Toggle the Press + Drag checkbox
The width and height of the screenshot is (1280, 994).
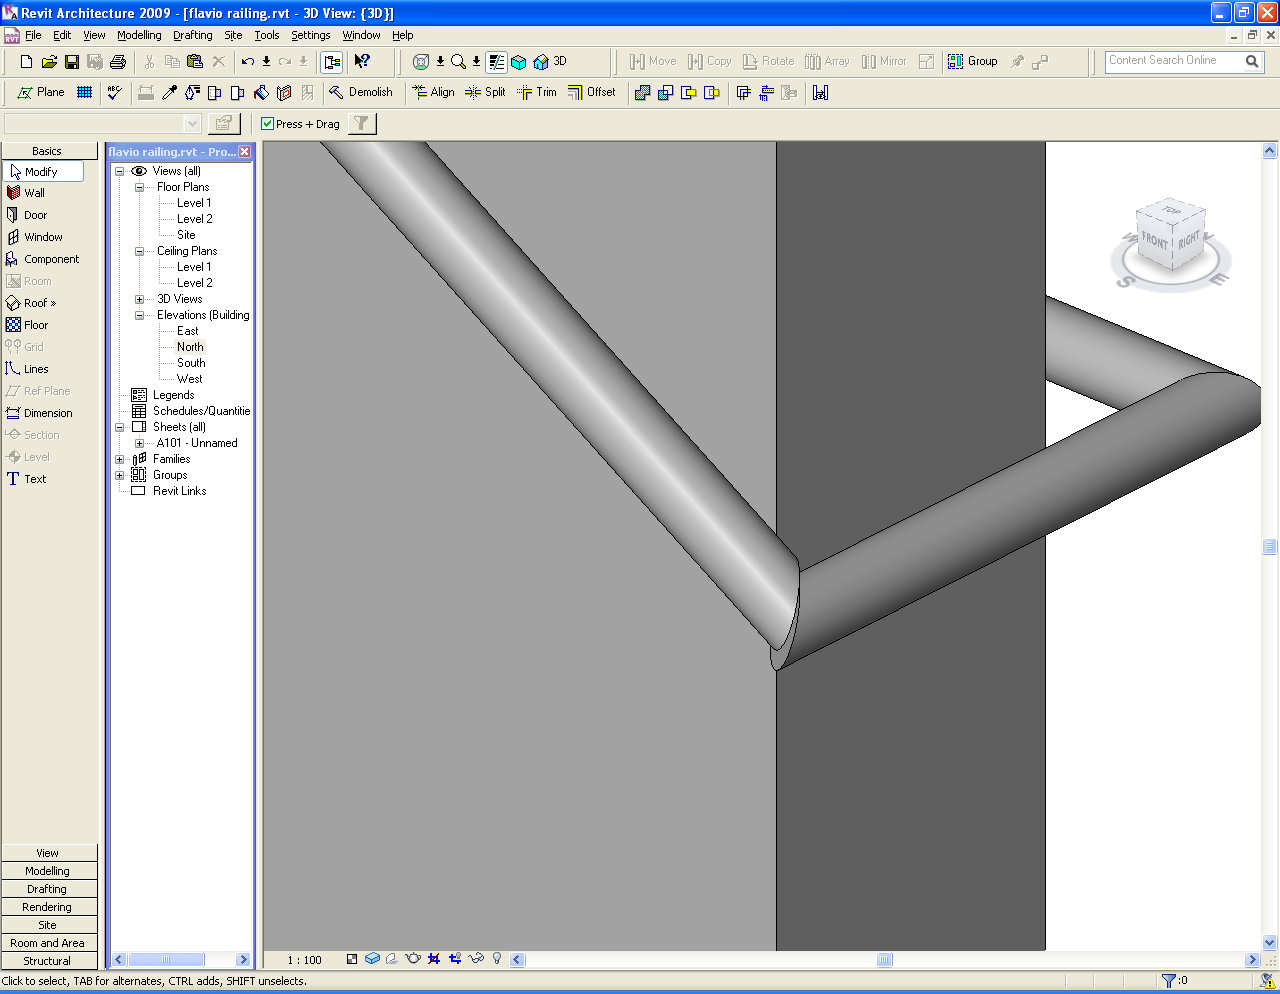click(x=267, y=124)
